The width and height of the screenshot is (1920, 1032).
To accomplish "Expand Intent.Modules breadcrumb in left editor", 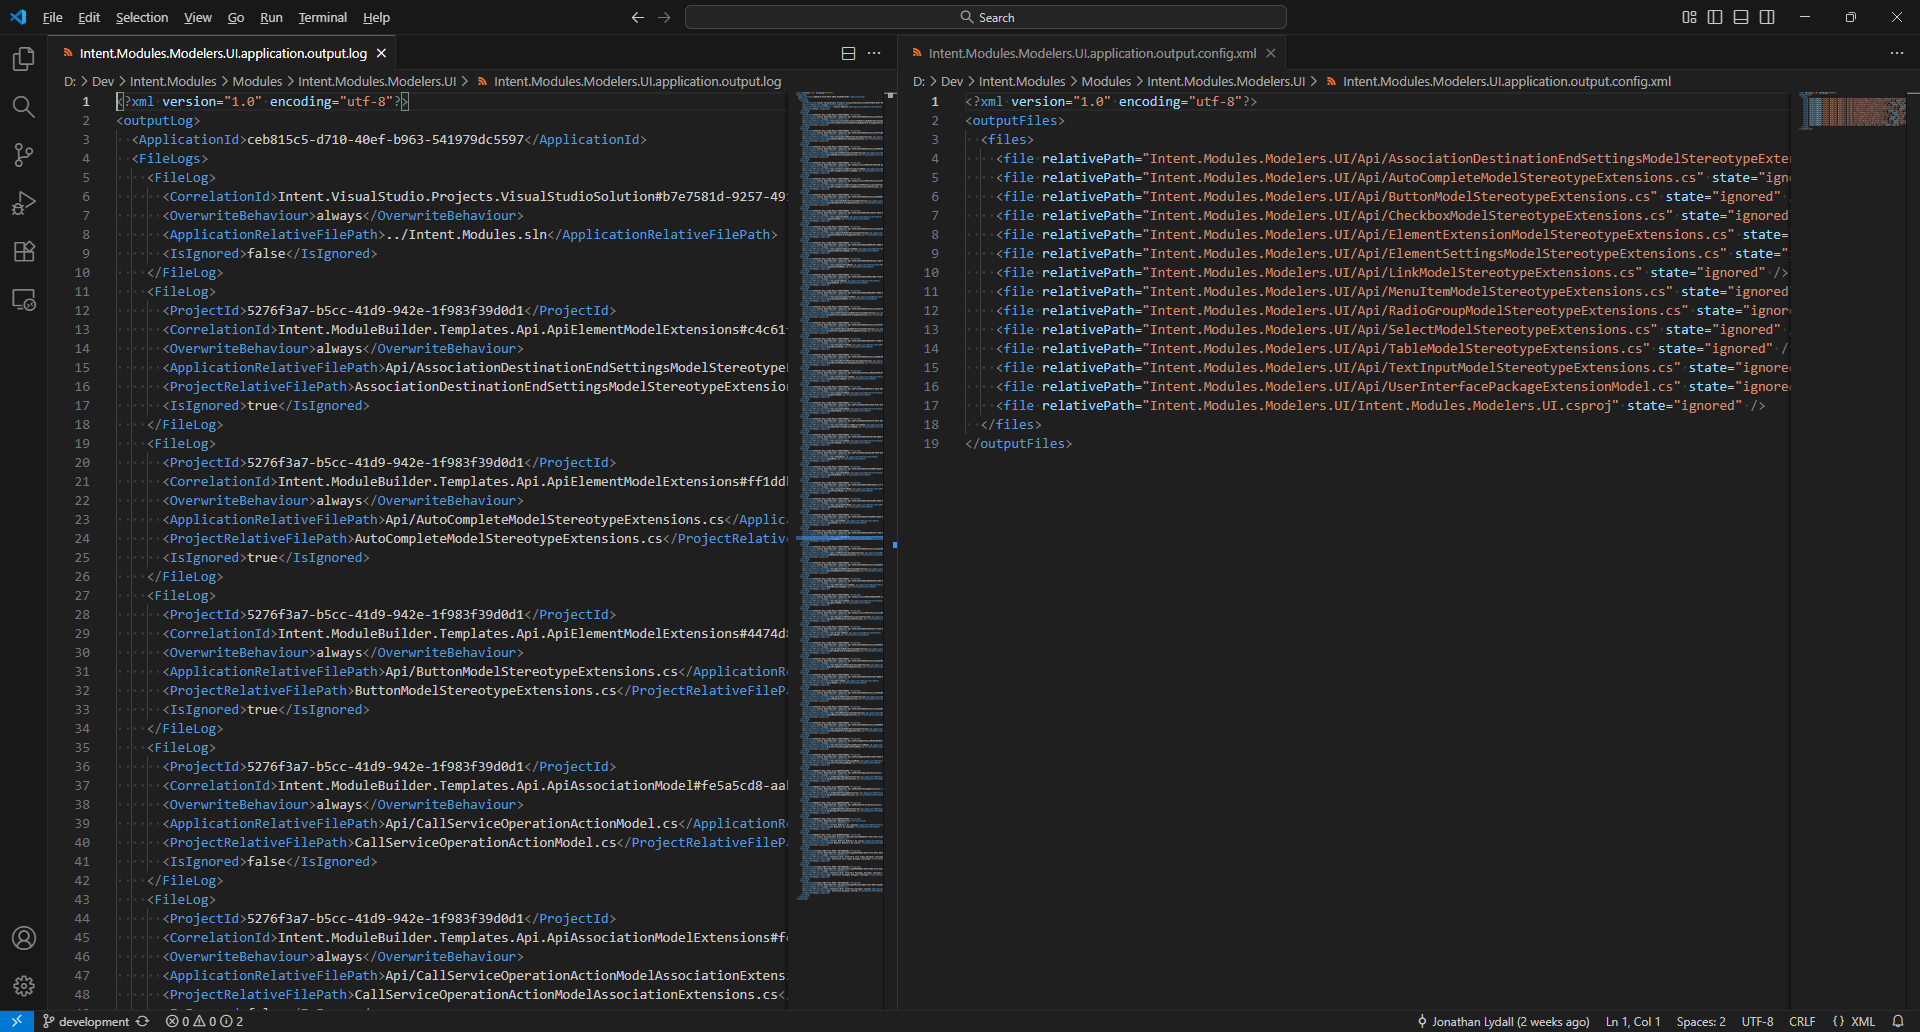I will coord(173,81).
